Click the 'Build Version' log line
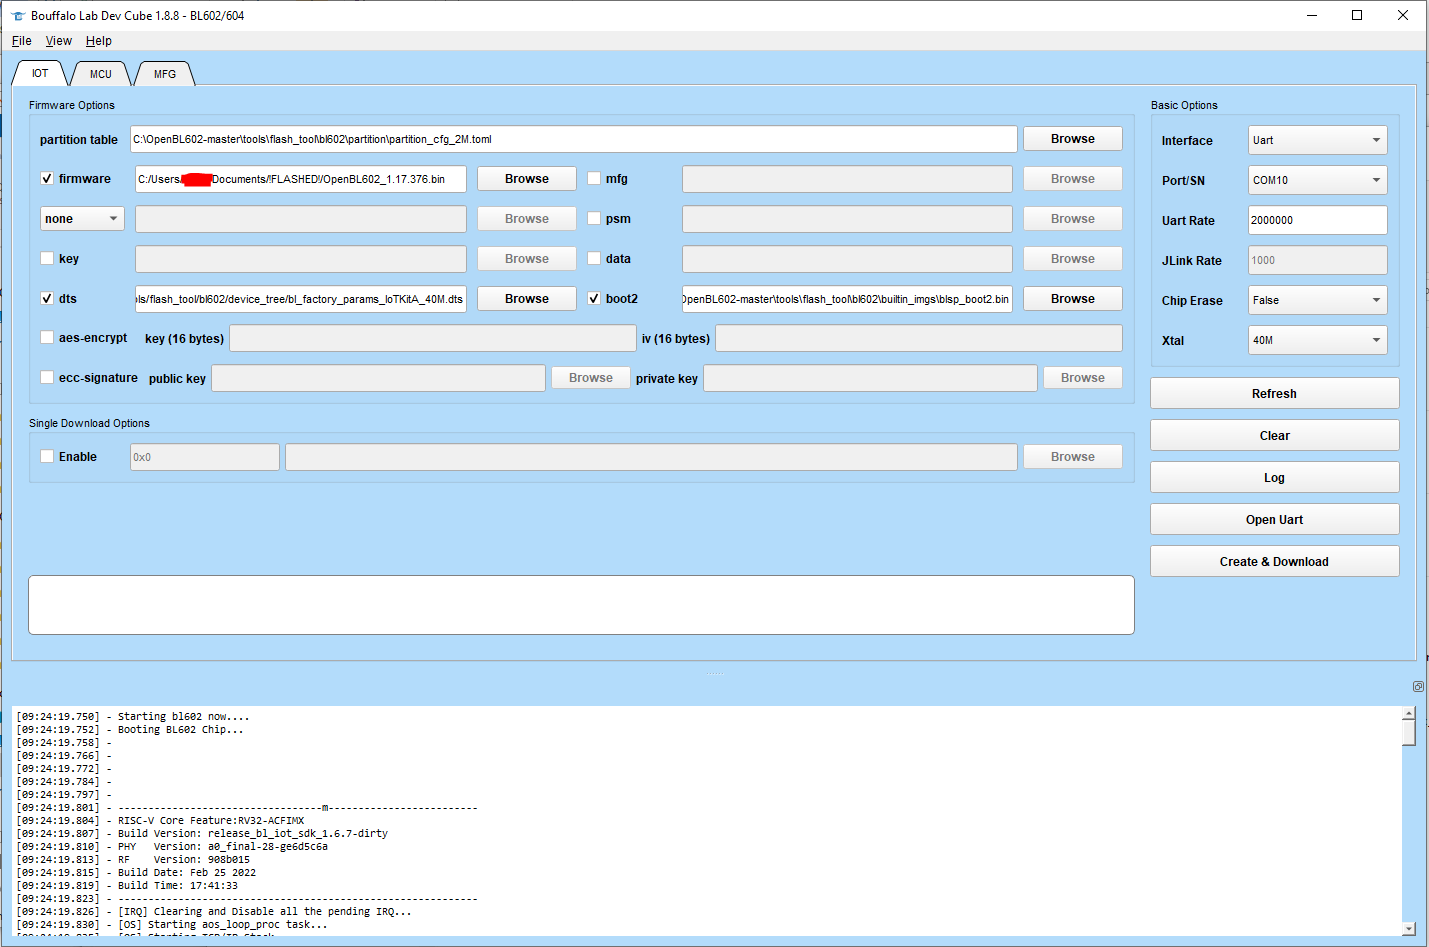The image size is (1429, 947). pyautogui.click(x=202, y=834)
